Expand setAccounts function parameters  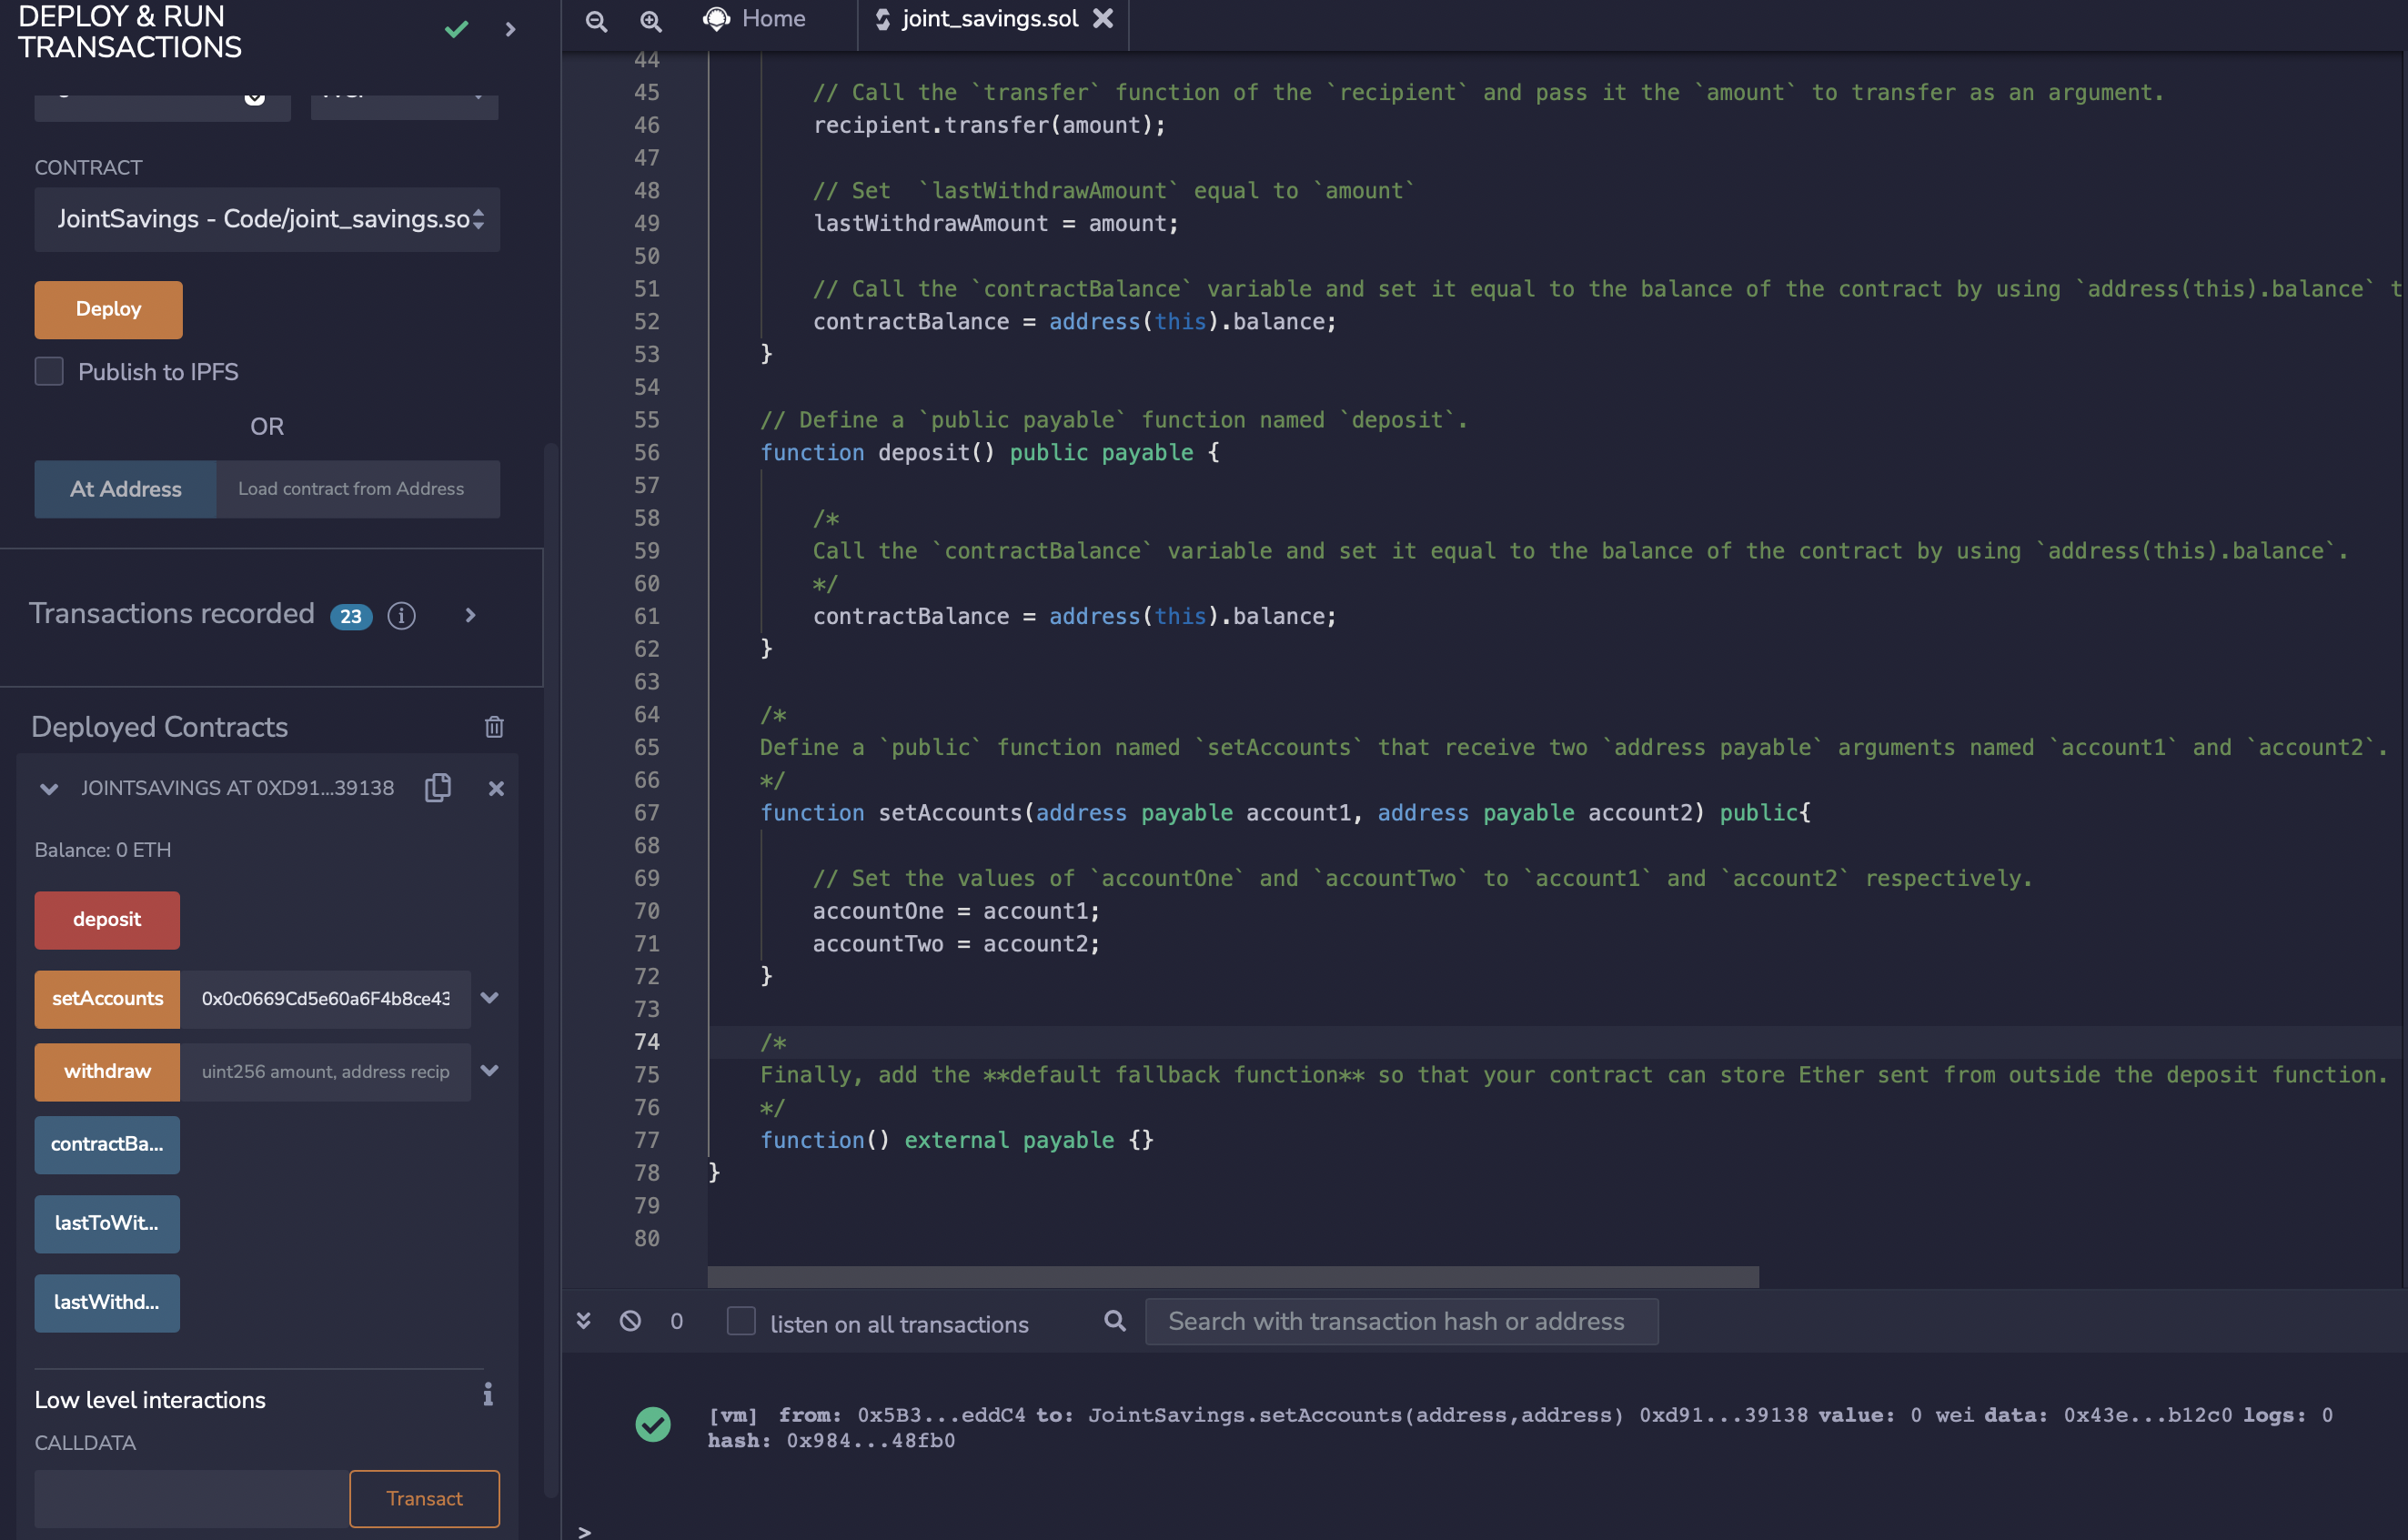[x=489, y=998]
